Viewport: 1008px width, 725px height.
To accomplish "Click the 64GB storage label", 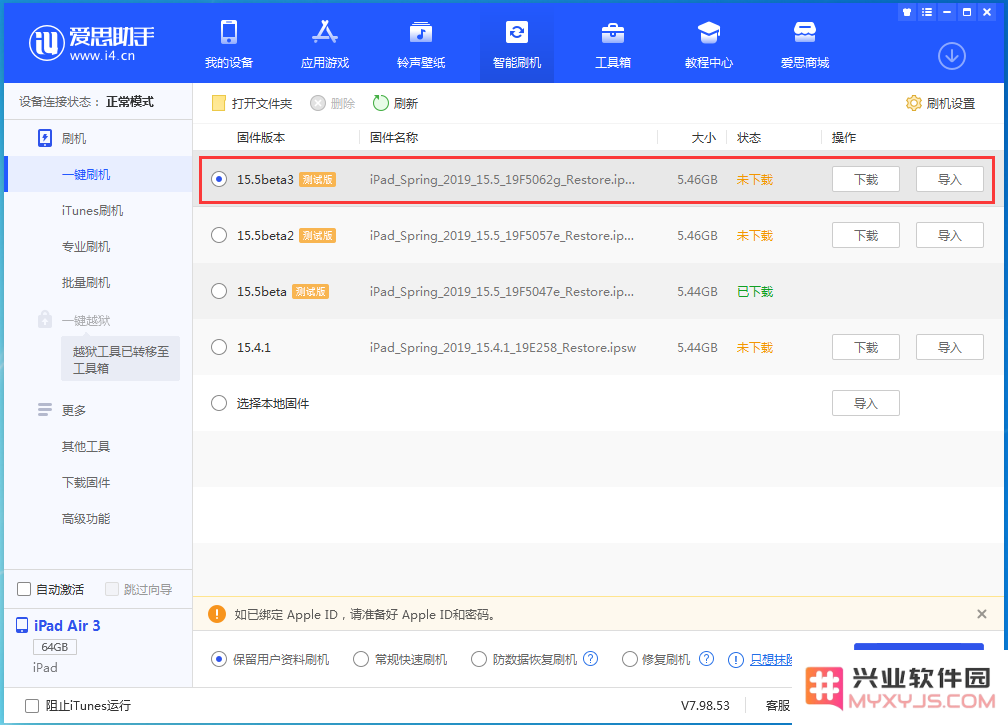I will coord(55,647).
